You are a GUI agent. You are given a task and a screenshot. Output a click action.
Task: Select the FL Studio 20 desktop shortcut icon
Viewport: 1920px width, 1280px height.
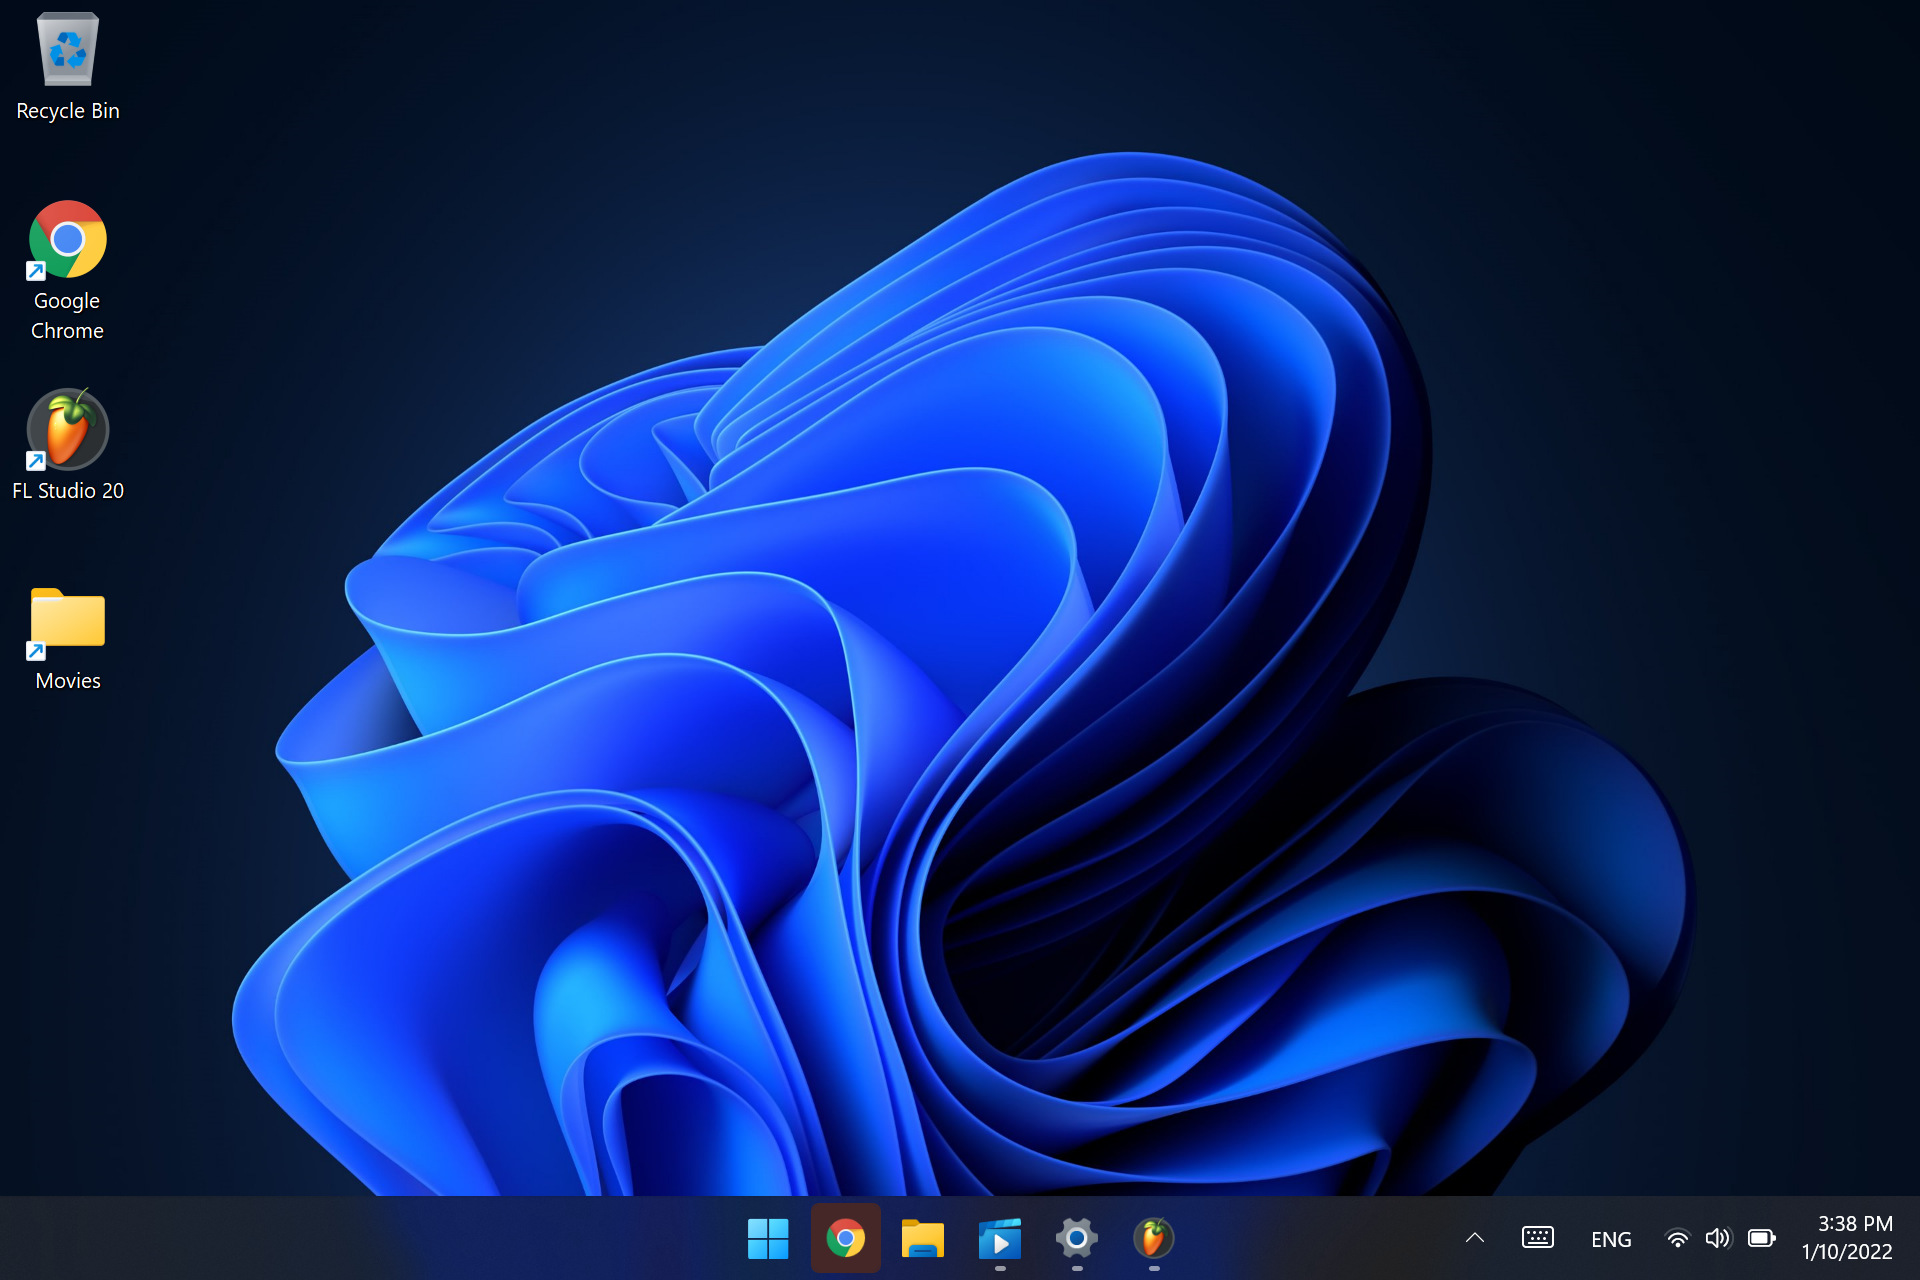[68, 430]
